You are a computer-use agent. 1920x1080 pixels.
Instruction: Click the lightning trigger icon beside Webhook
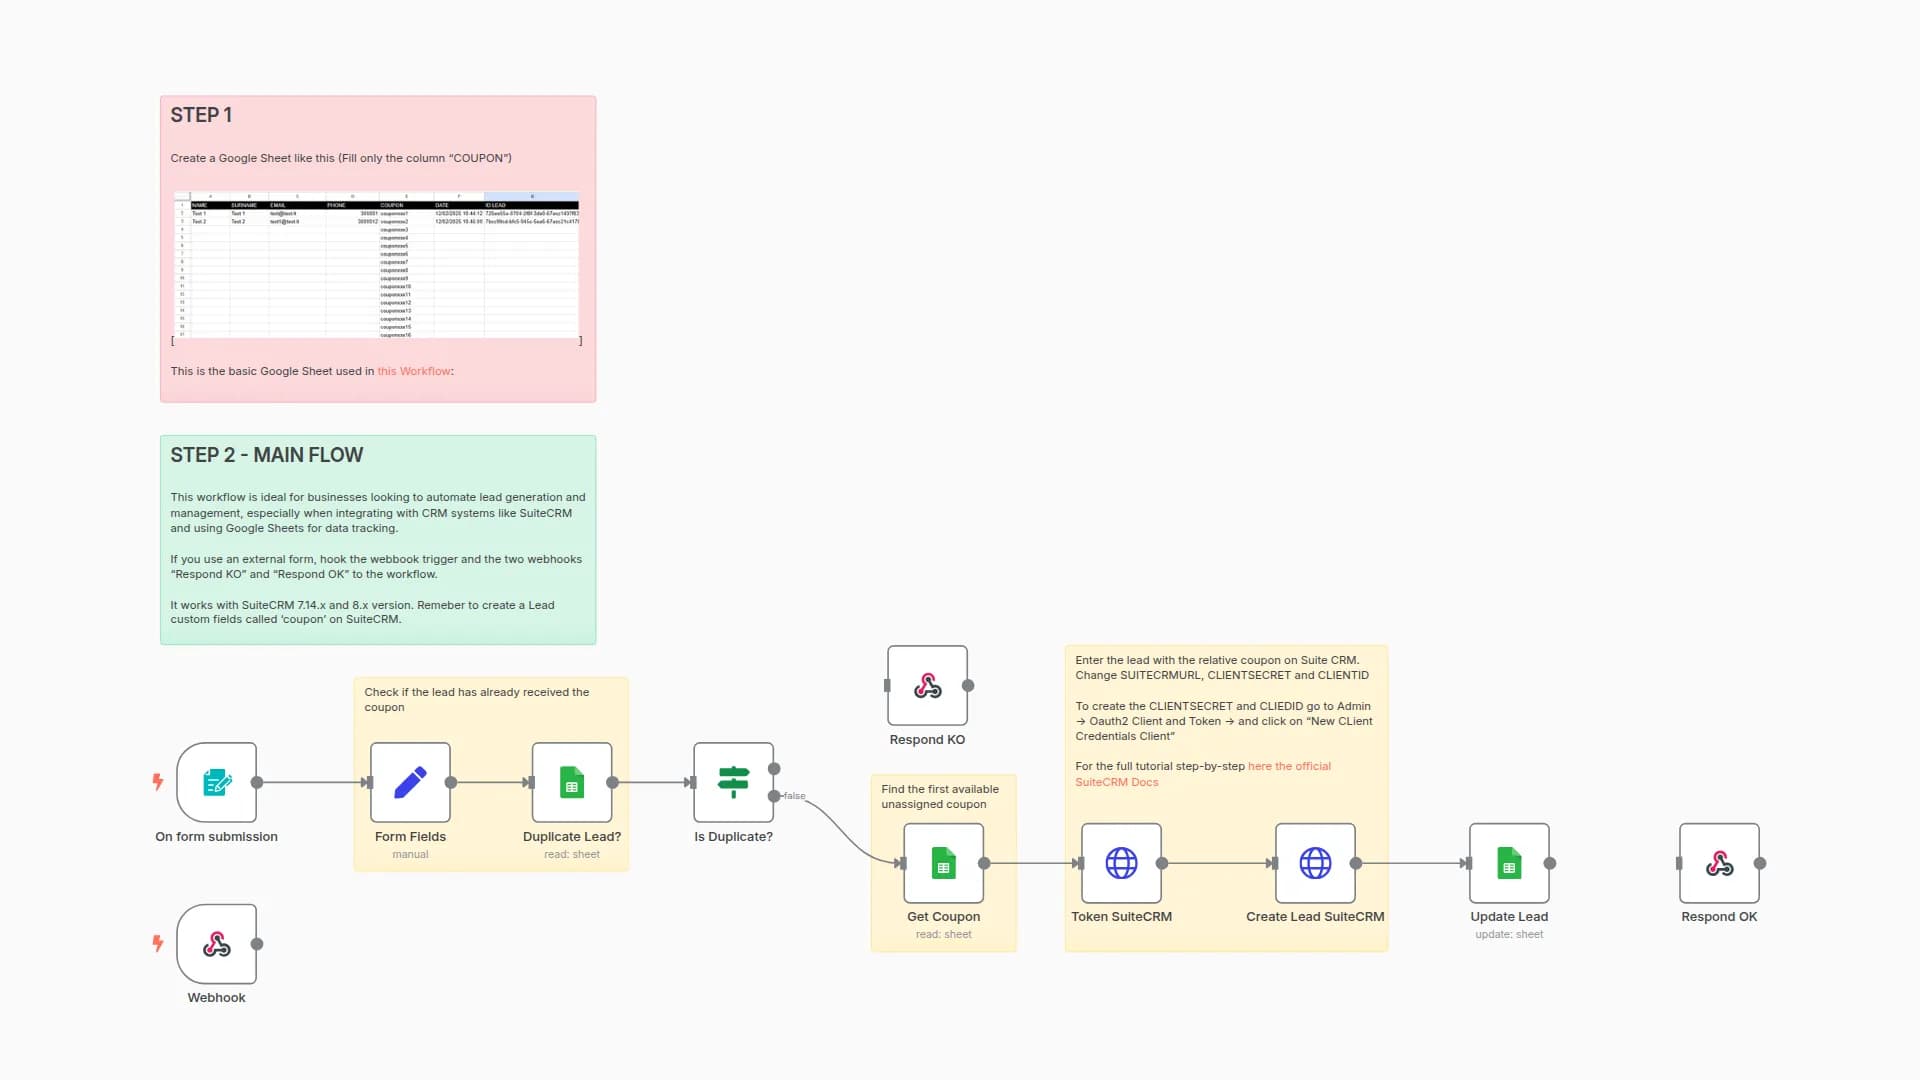point(158,943)
